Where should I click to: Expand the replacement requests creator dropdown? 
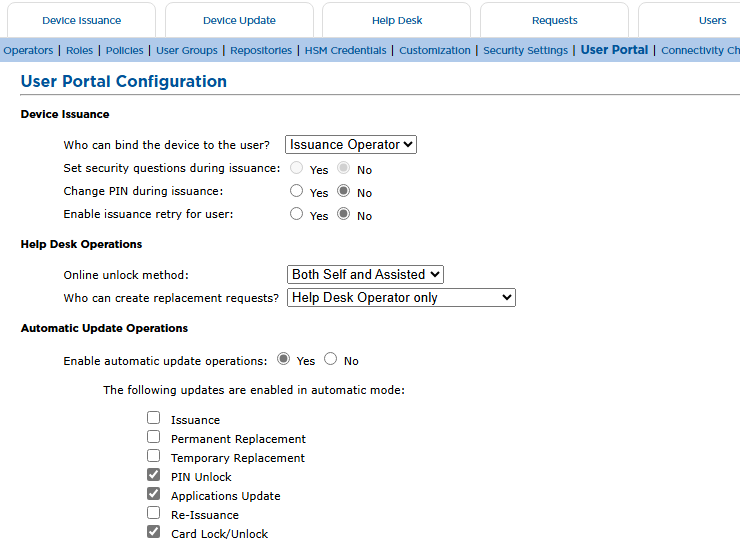(401, 297)
